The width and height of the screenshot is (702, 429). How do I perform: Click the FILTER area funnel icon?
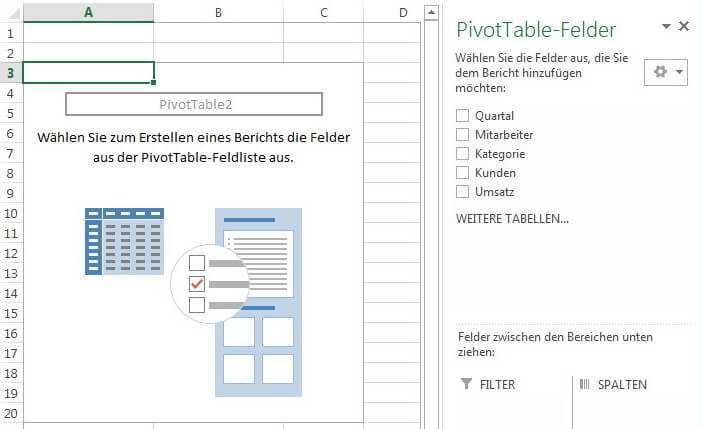466,384
